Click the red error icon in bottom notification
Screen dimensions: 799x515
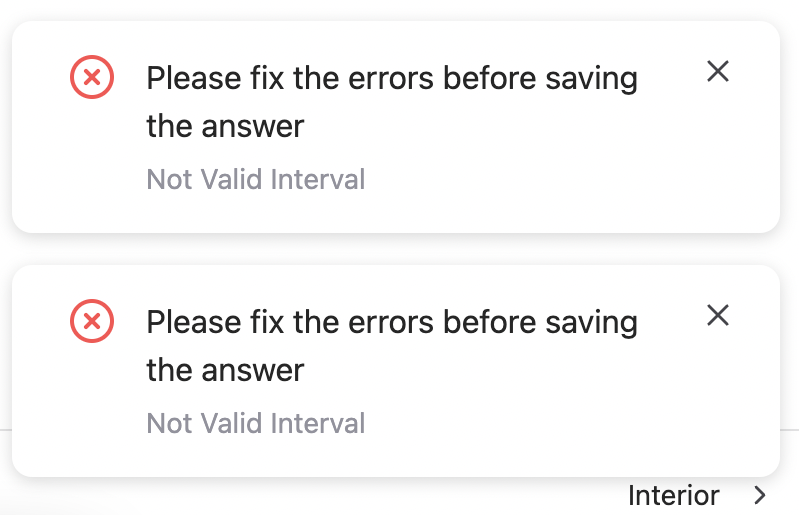pyautogui.click(x=92, y=321)
